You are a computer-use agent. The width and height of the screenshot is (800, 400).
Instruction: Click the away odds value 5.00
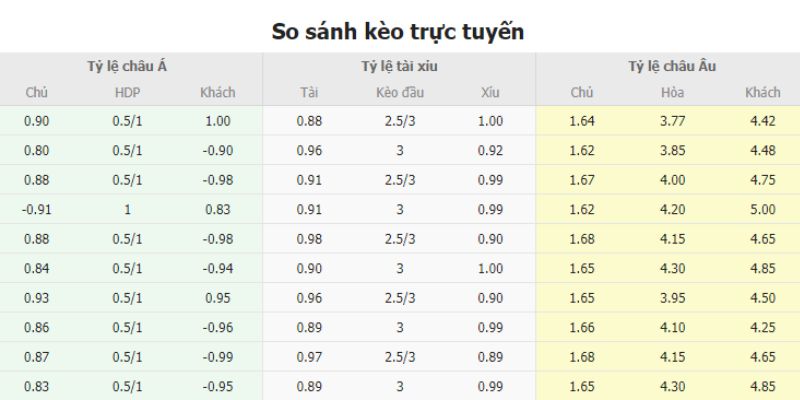click(x=762, y=210)
